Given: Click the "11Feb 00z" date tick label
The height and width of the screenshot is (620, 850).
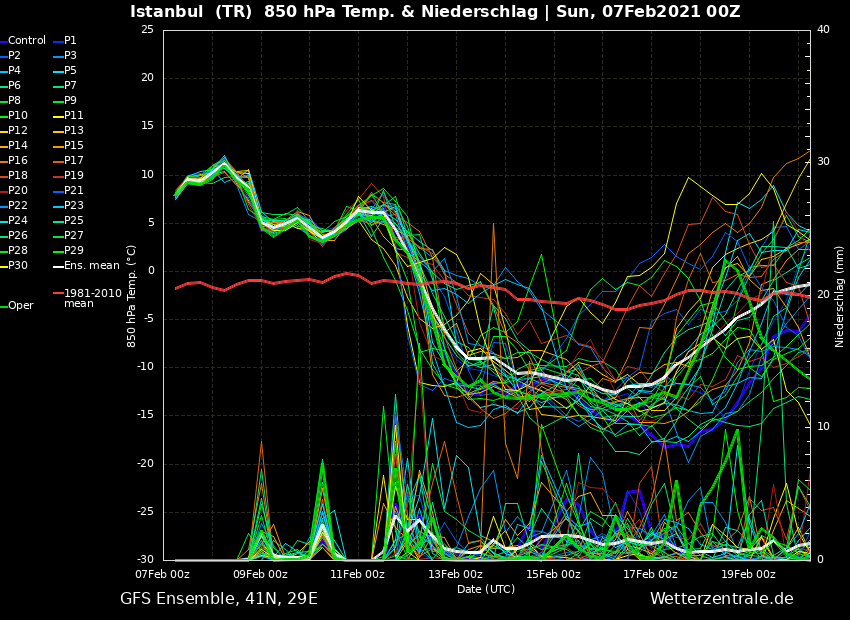Looking at the screenshot, I should coord(358,574).
